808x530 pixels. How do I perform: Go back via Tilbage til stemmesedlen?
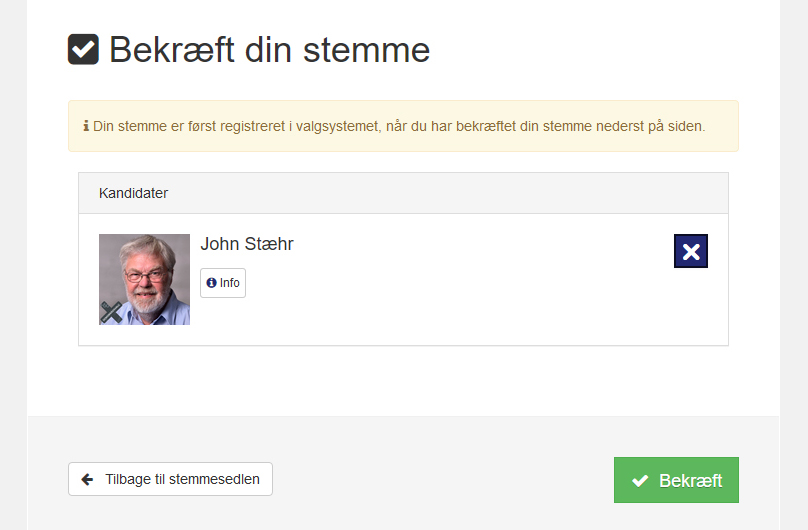pos(170,479)
